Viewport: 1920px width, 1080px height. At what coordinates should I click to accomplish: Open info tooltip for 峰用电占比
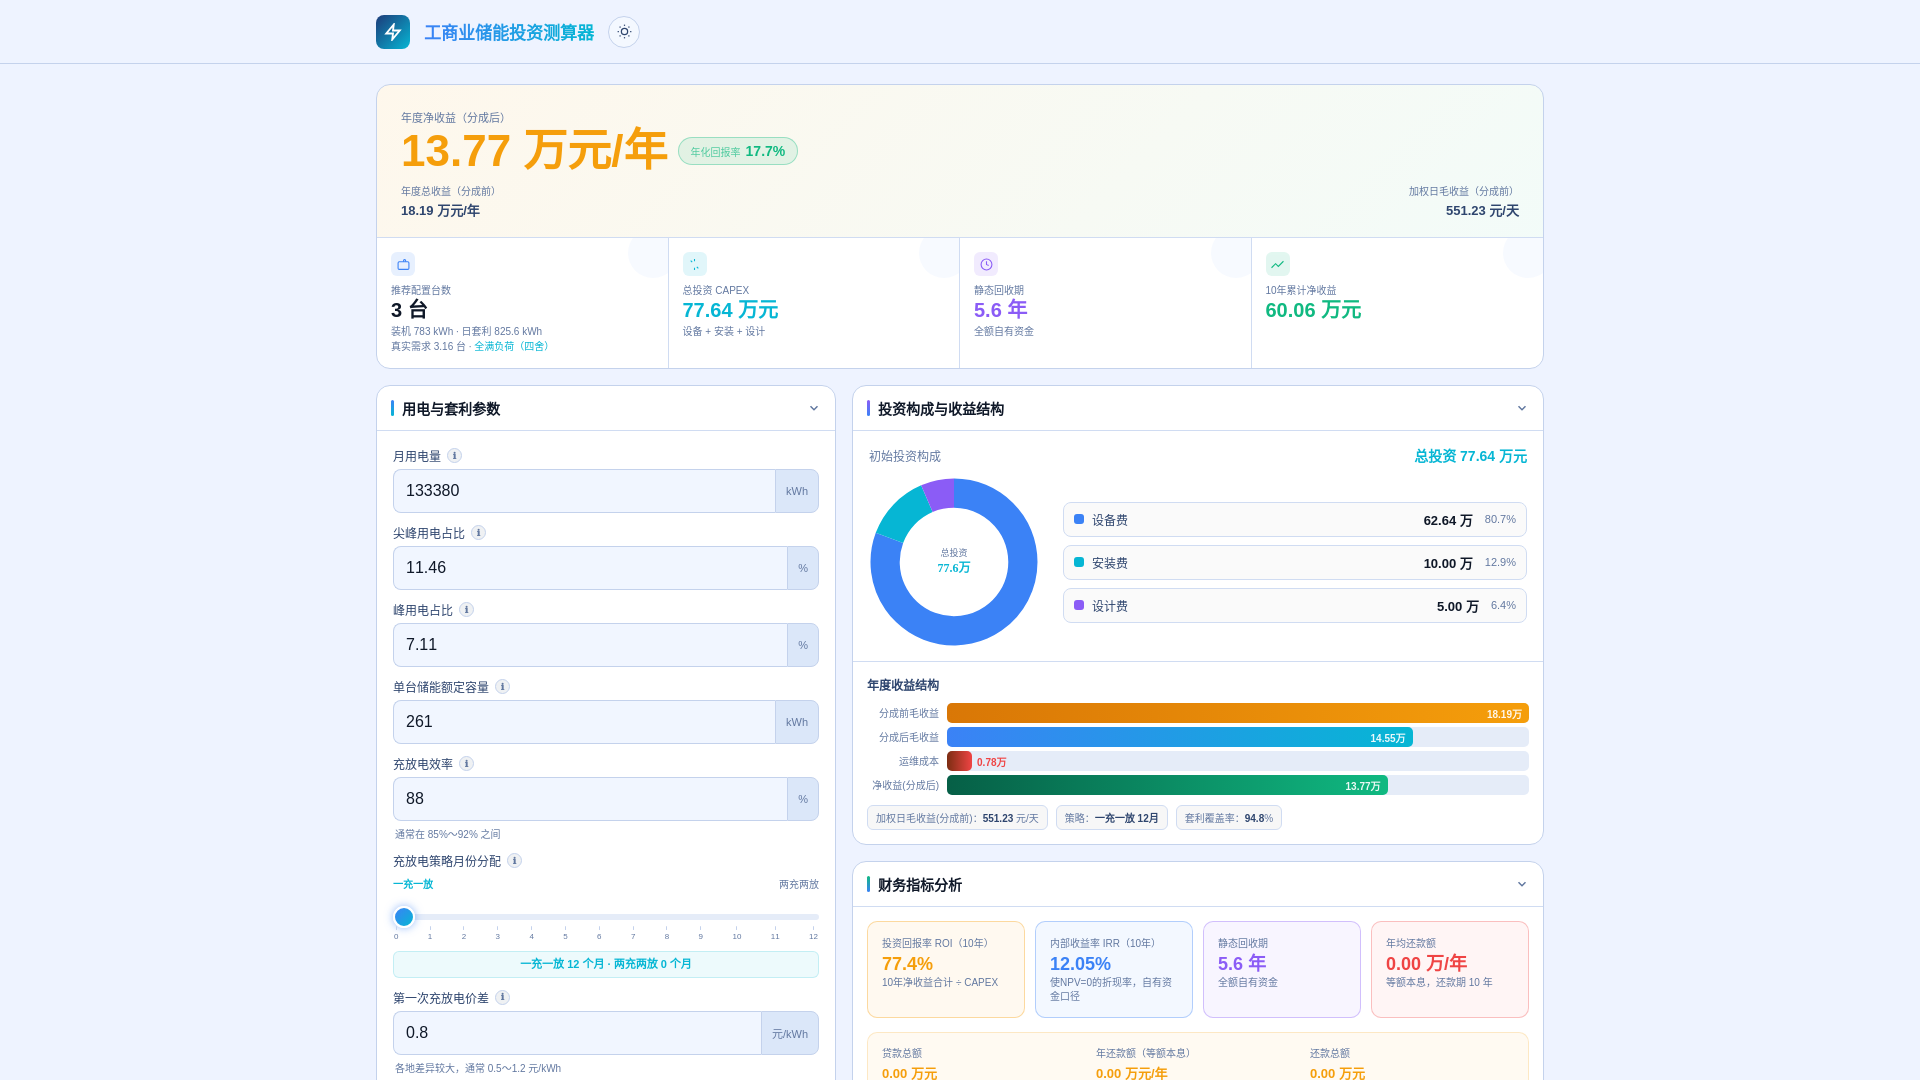[x=466, y=610]
